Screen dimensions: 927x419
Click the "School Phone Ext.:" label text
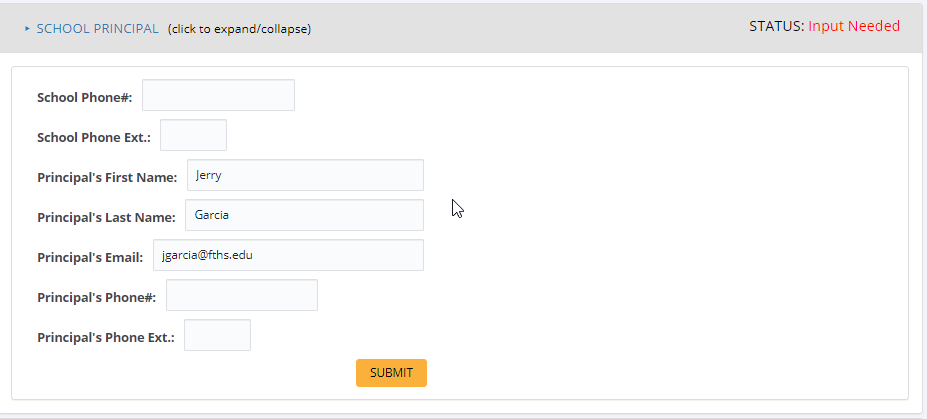pos(93,137)
